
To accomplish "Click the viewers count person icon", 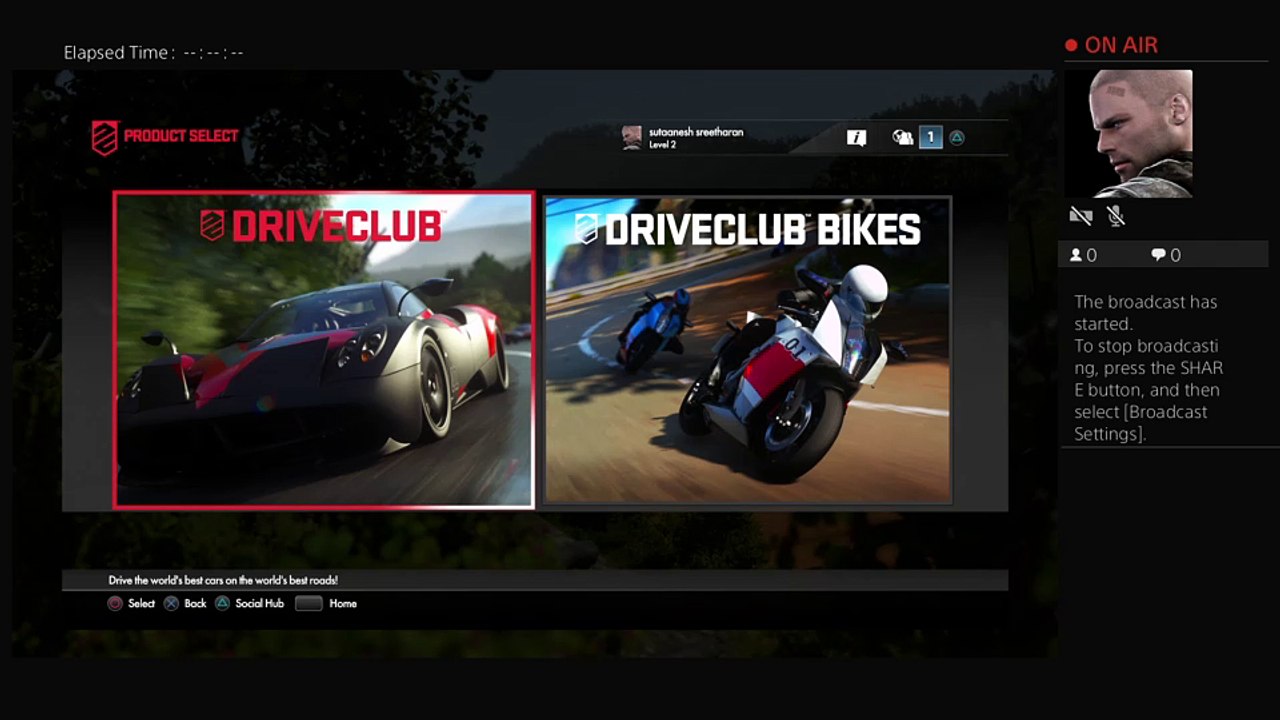I will point(1076,255).
